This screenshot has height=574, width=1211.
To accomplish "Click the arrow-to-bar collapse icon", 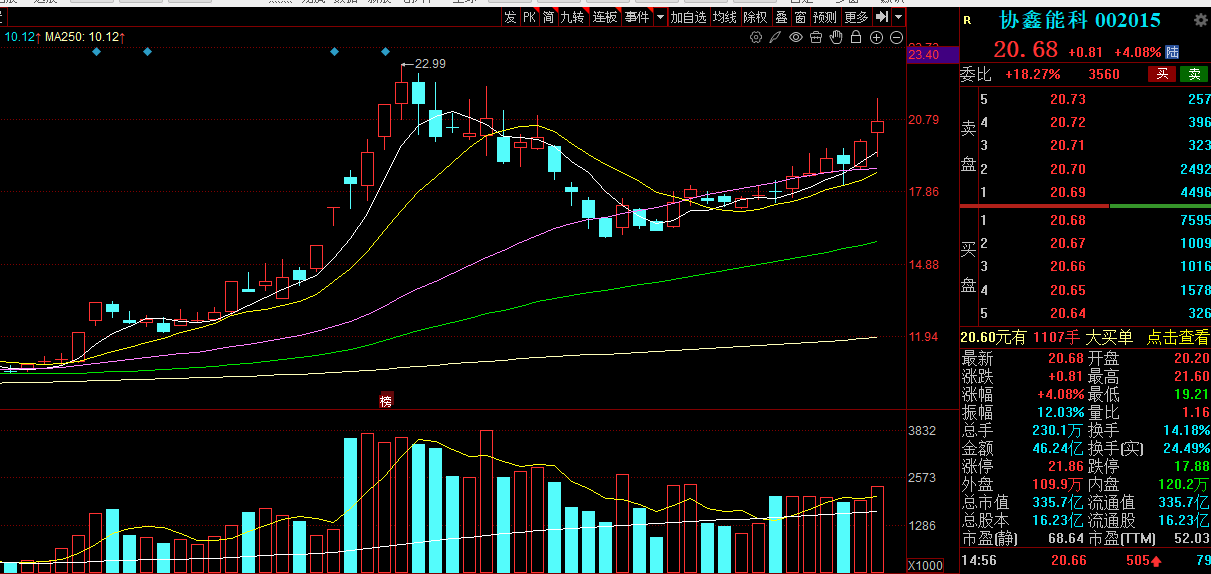I will (882, 17).
